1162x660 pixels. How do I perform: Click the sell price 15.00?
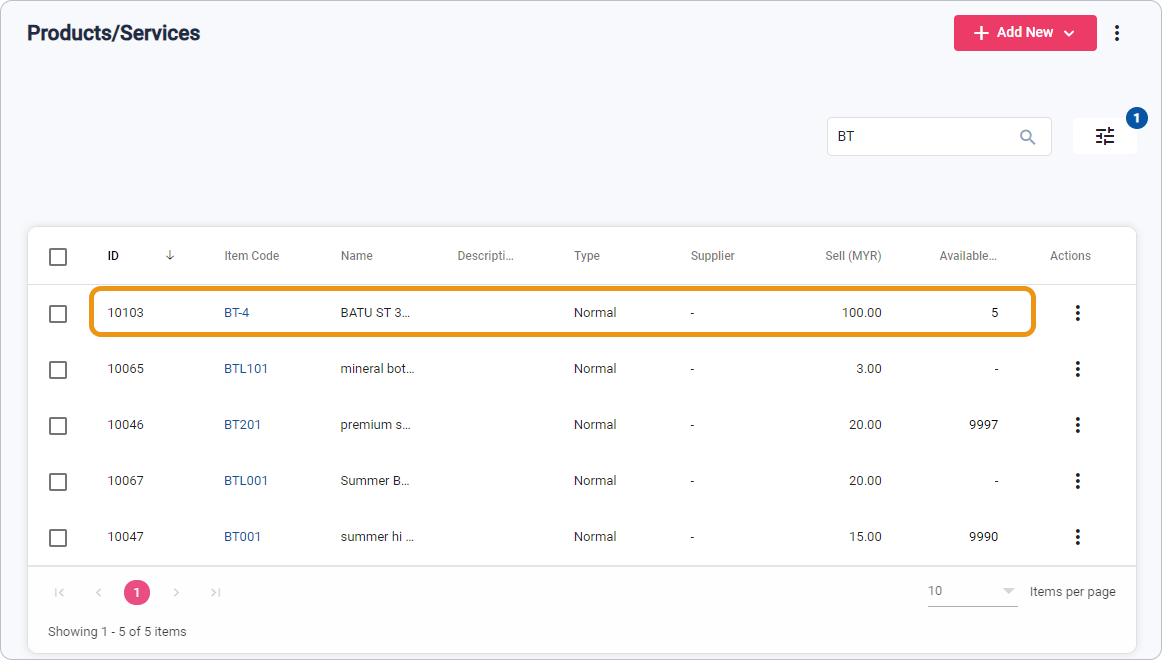pos(866,537)
